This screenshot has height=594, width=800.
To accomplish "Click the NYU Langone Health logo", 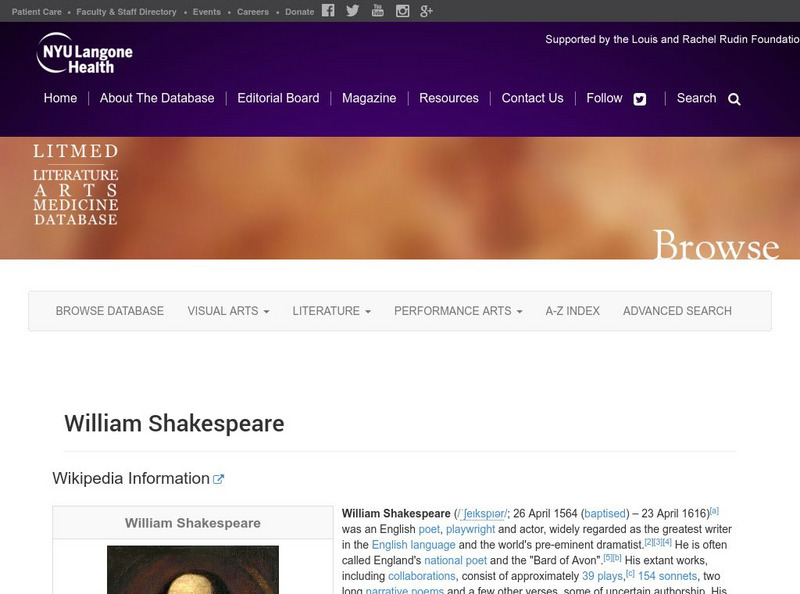I will (84, 53).
